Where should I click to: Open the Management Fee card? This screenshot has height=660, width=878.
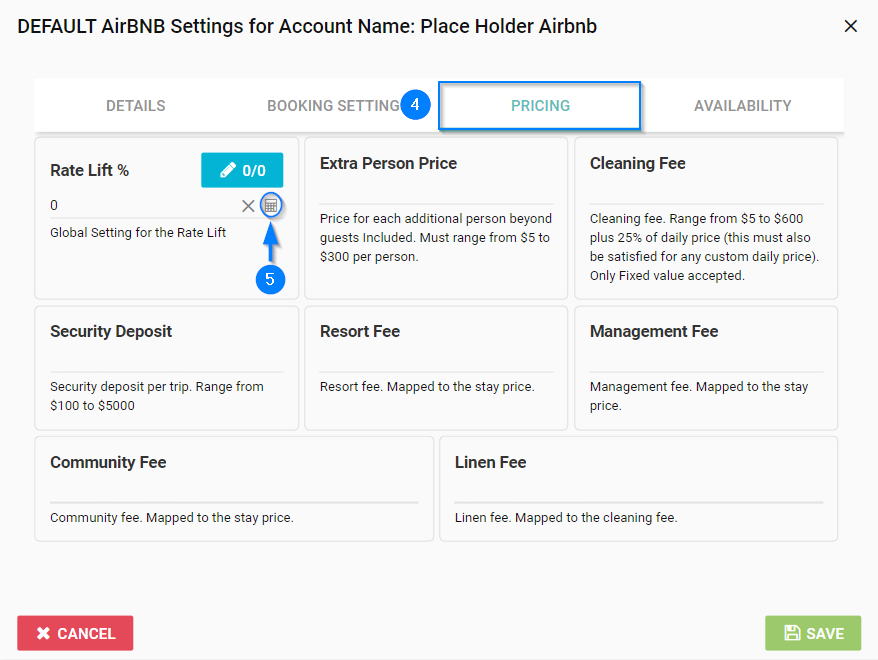[x=706, y=368]
